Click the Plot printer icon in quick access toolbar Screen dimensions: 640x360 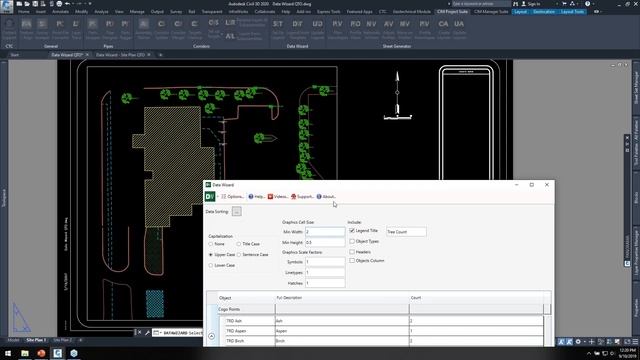point(59,4)
